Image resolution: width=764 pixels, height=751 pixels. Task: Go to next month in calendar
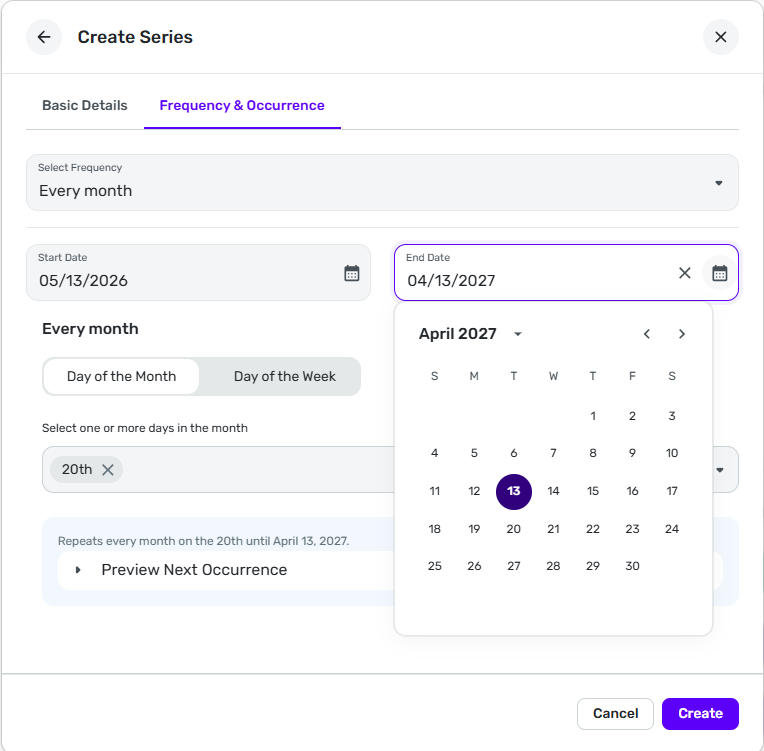point(682,334)
